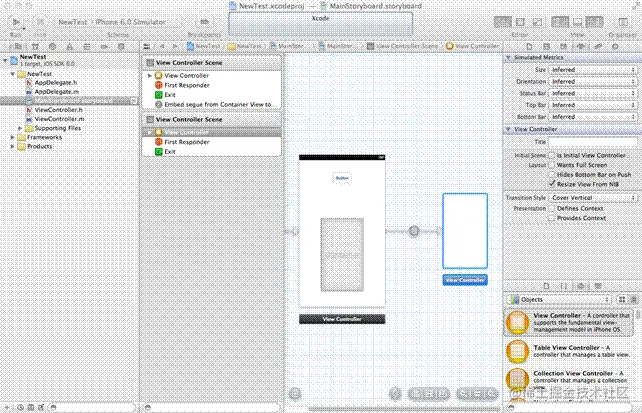Open the Transition Style dropdown
The width and height of the screenshot is (642, 413).
point(592,198)
